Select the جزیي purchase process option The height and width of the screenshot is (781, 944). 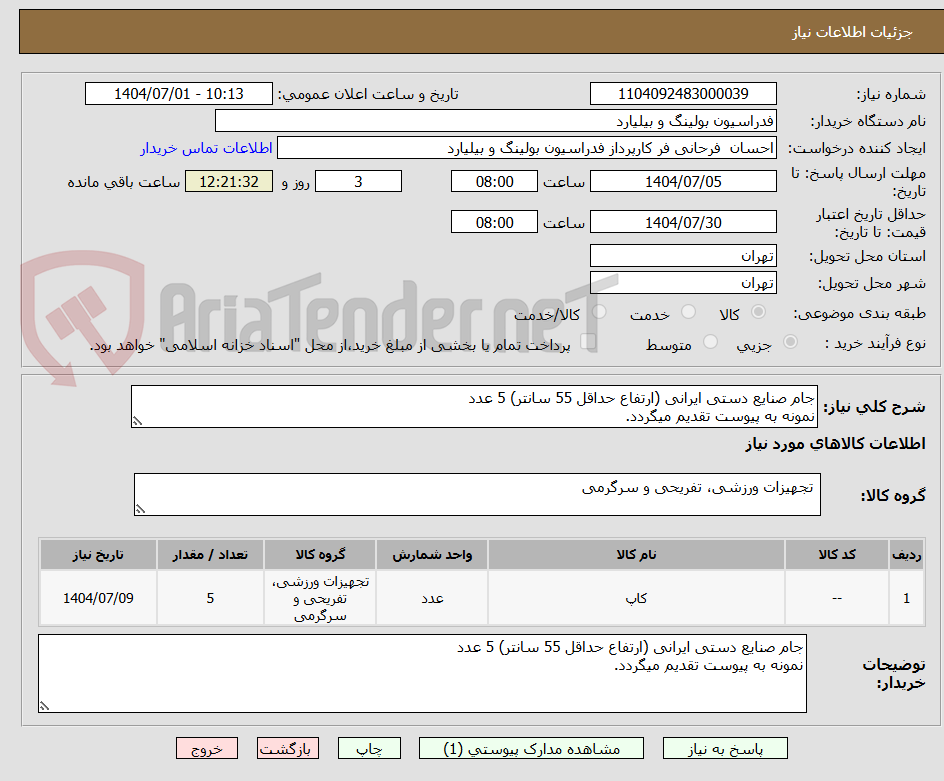(790, 341)
